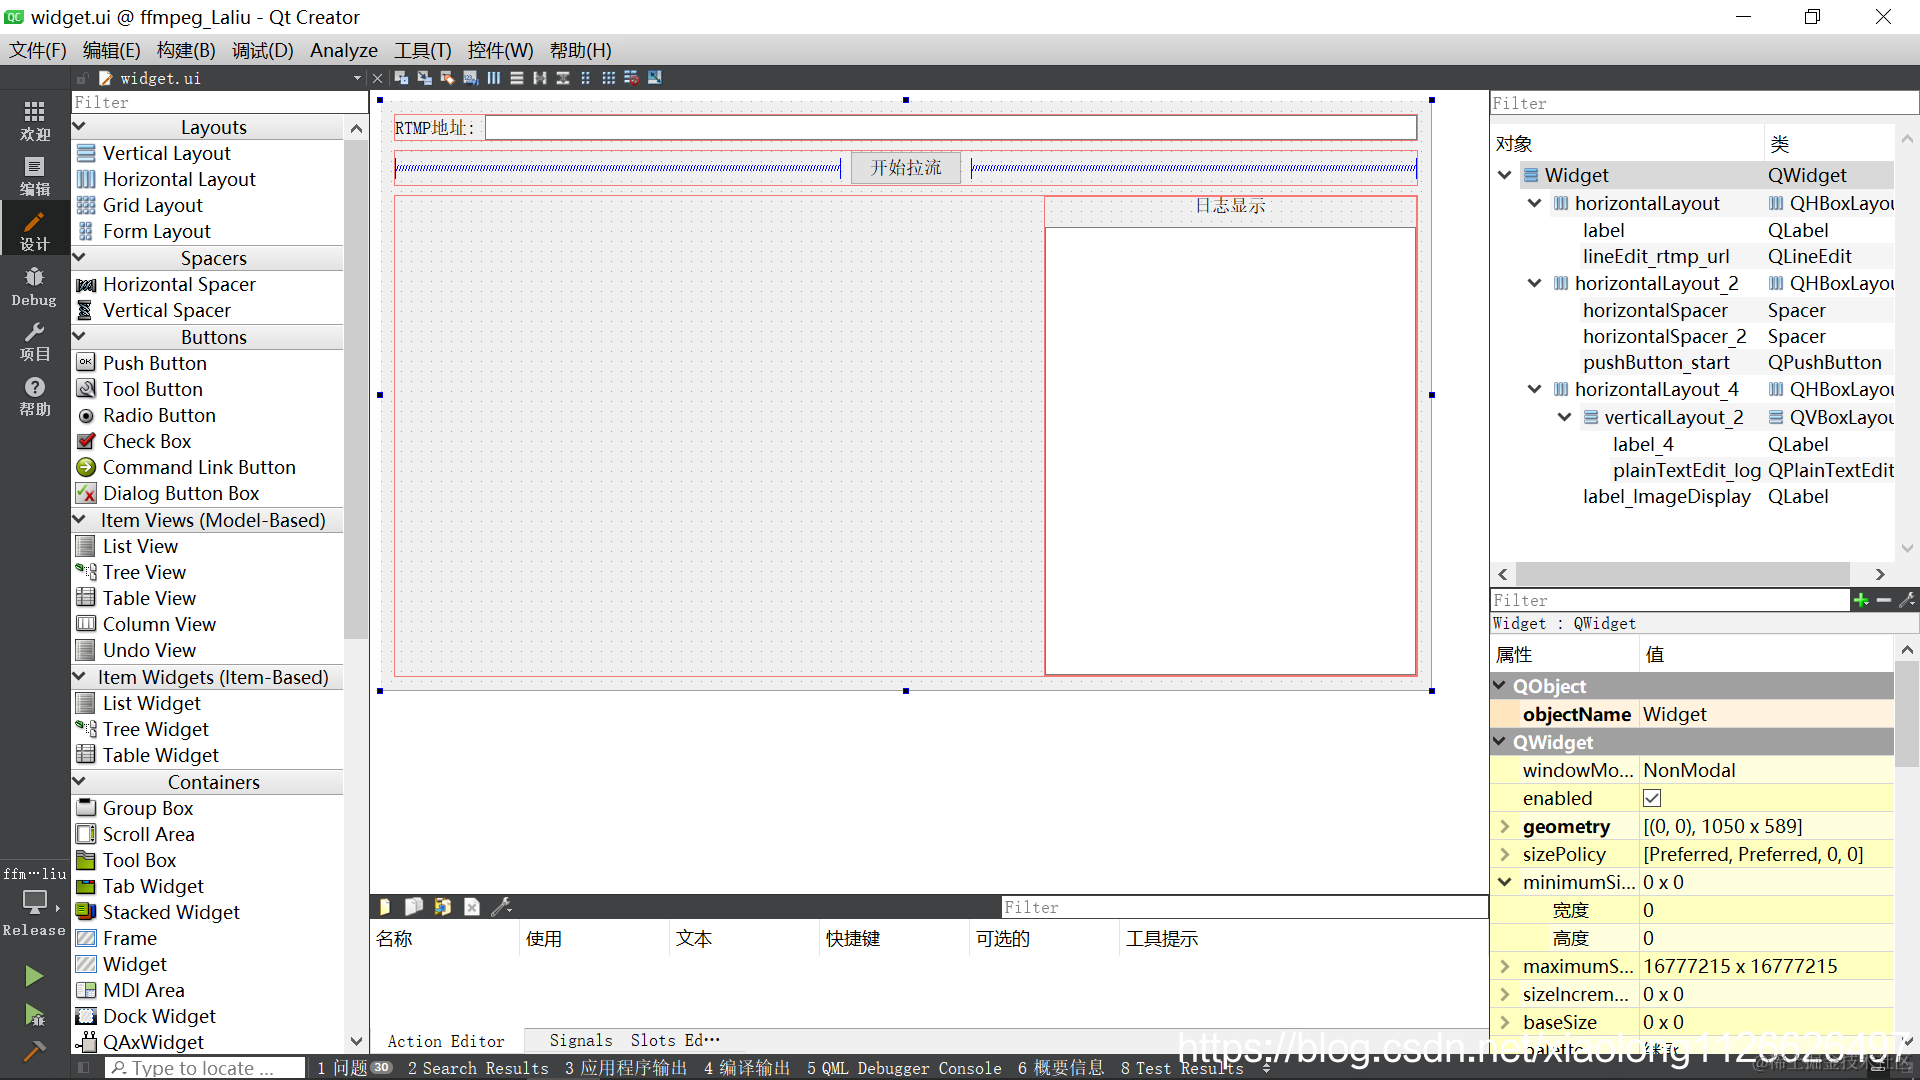Click the Property Editor vertical scrollbar
The width and height of the screenshot is (1920, 1080).
pyautogui.click(x=1907, y=715)
